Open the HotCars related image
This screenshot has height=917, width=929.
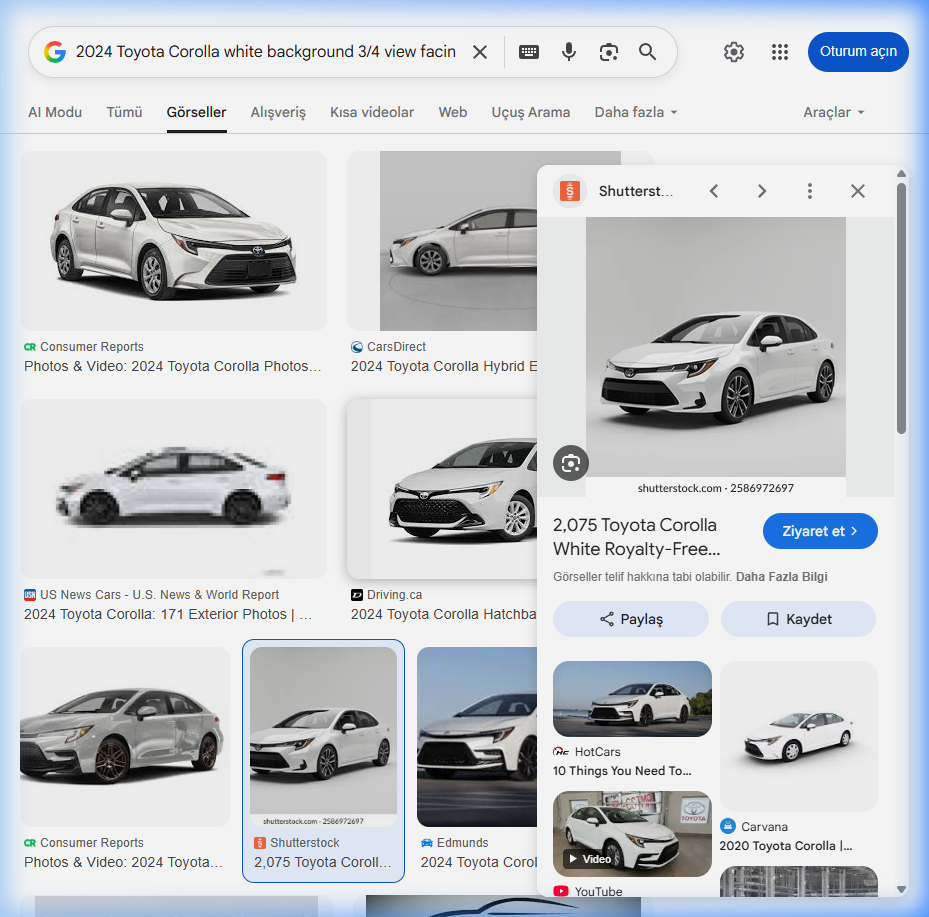(632, 699)
